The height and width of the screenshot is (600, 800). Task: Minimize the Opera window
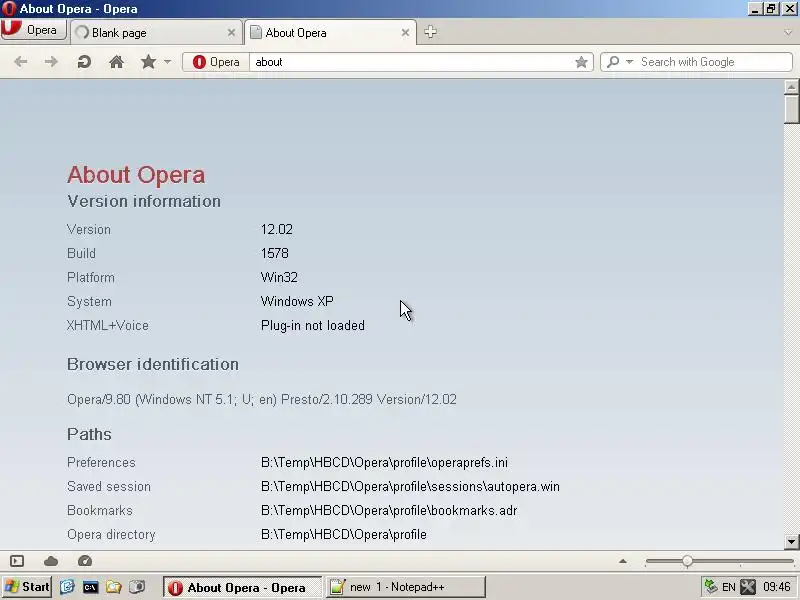[x=755, y=9]
